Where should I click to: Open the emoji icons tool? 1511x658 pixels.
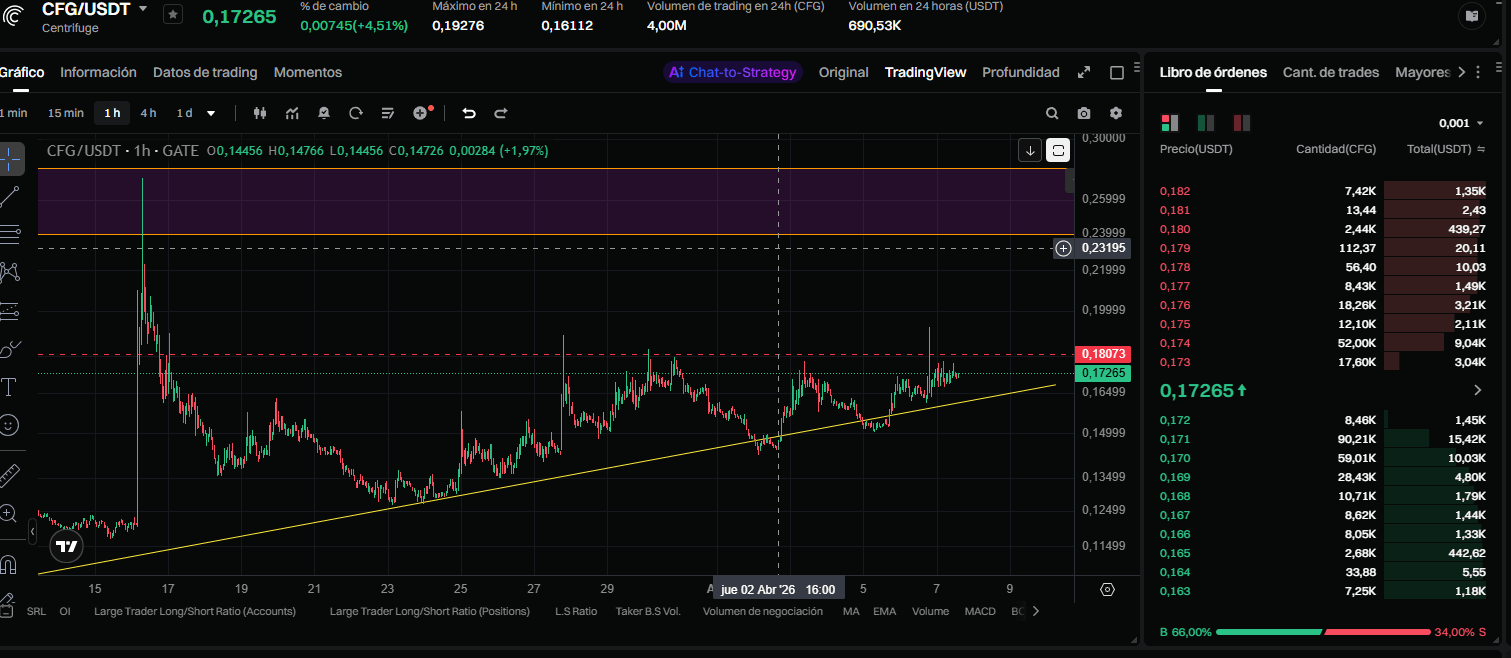[10, 425]
